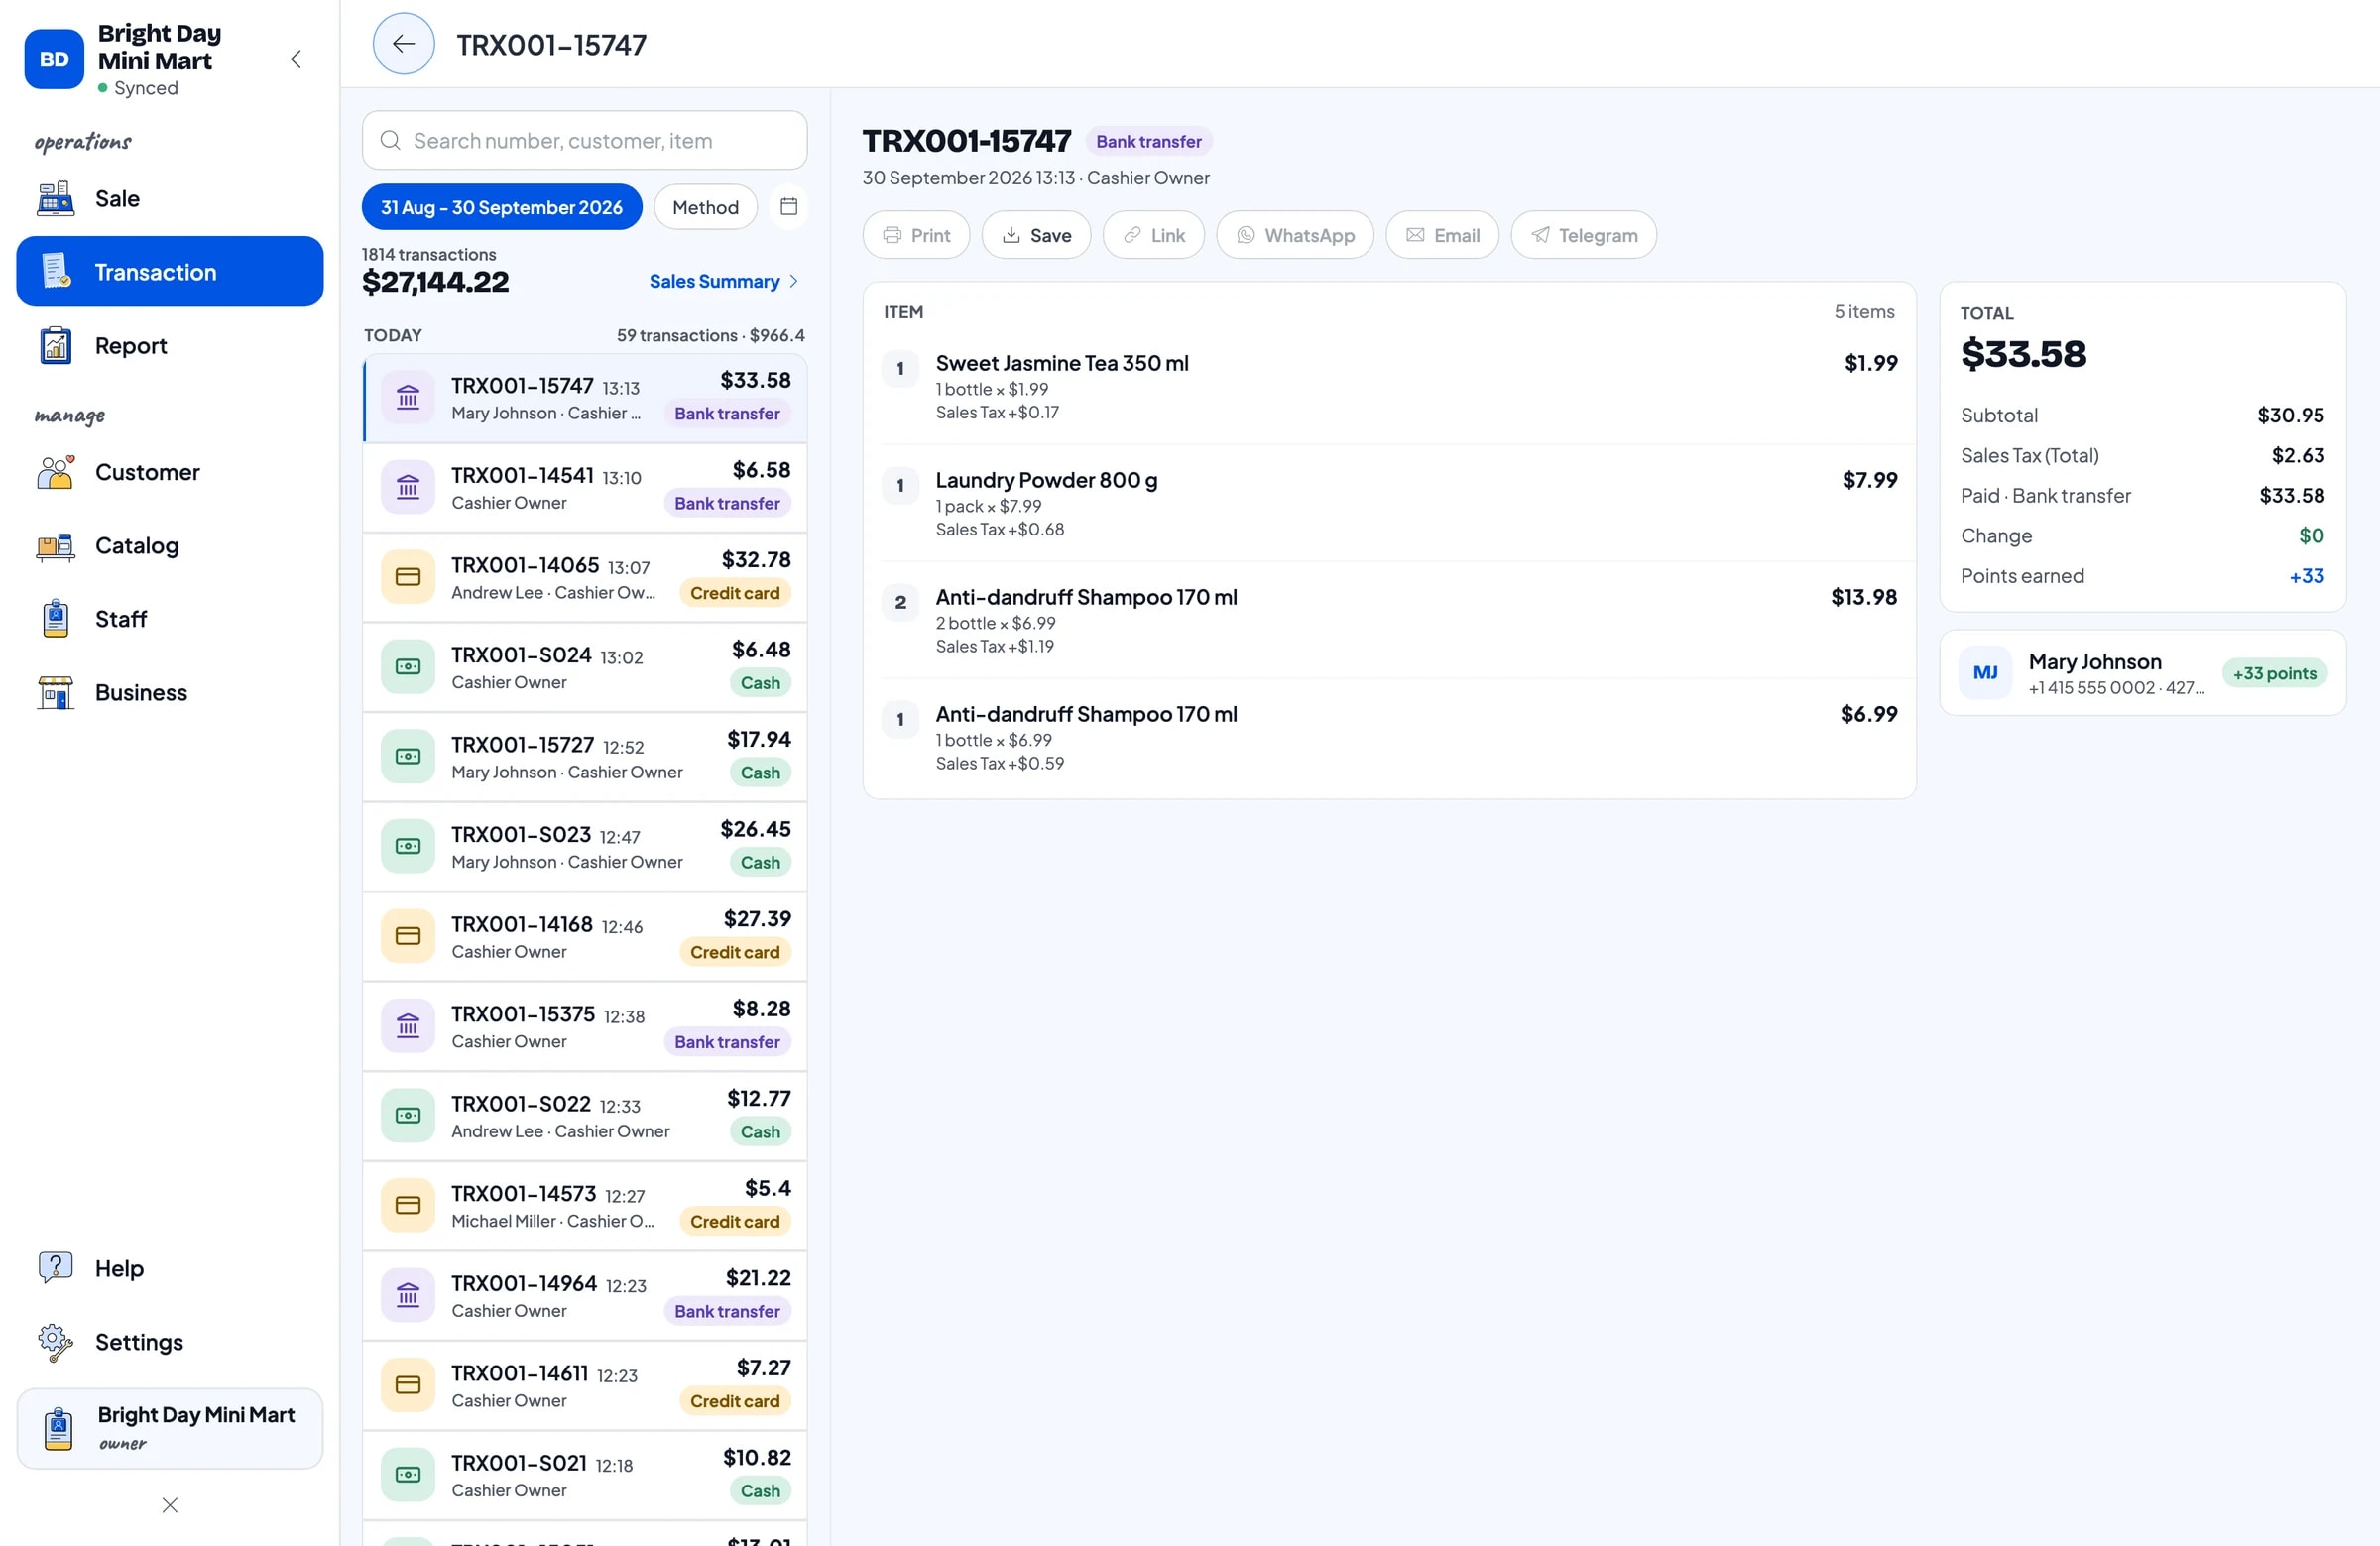Screen dimensions: 2380x1546
Task: Open the 31 Aug – 30 September date filter
Action: tap(501, 207)
